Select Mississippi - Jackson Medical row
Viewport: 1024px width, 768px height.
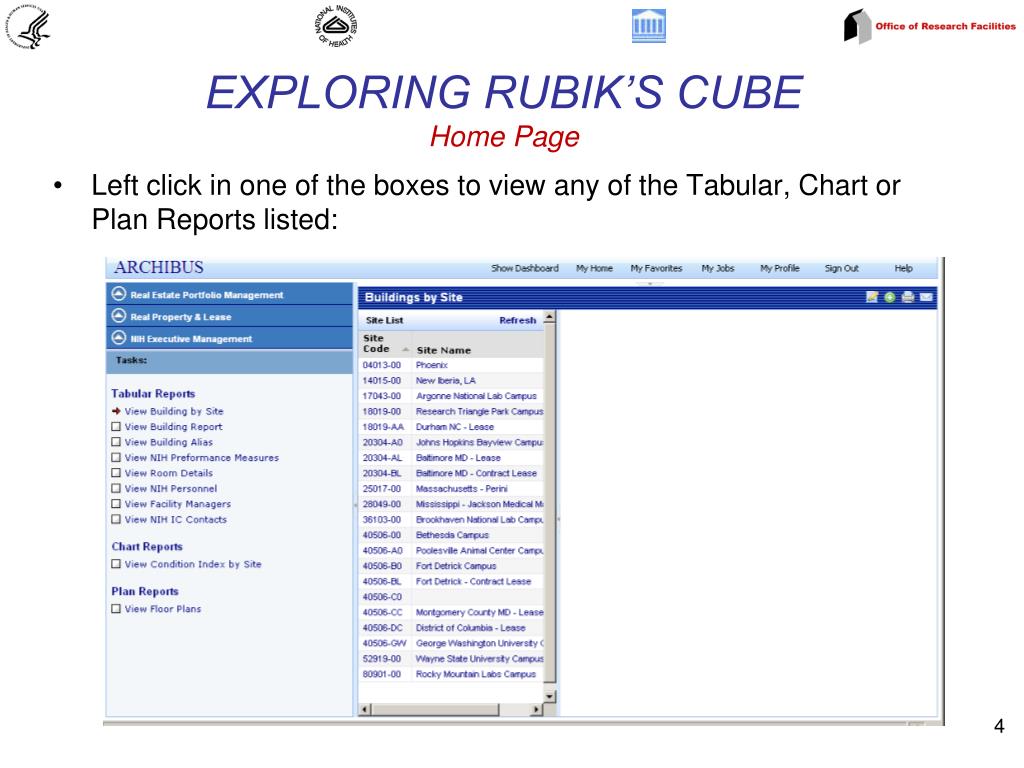click(x=451, y=504)
